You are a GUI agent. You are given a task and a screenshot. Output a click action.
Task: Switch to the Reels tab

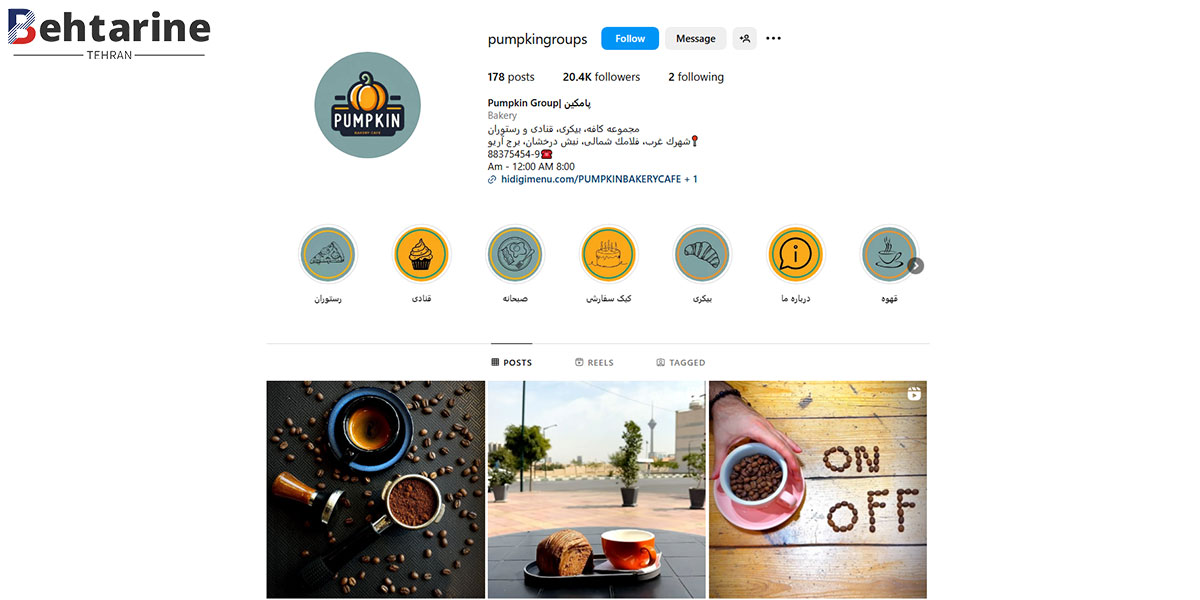pos(594,362)
